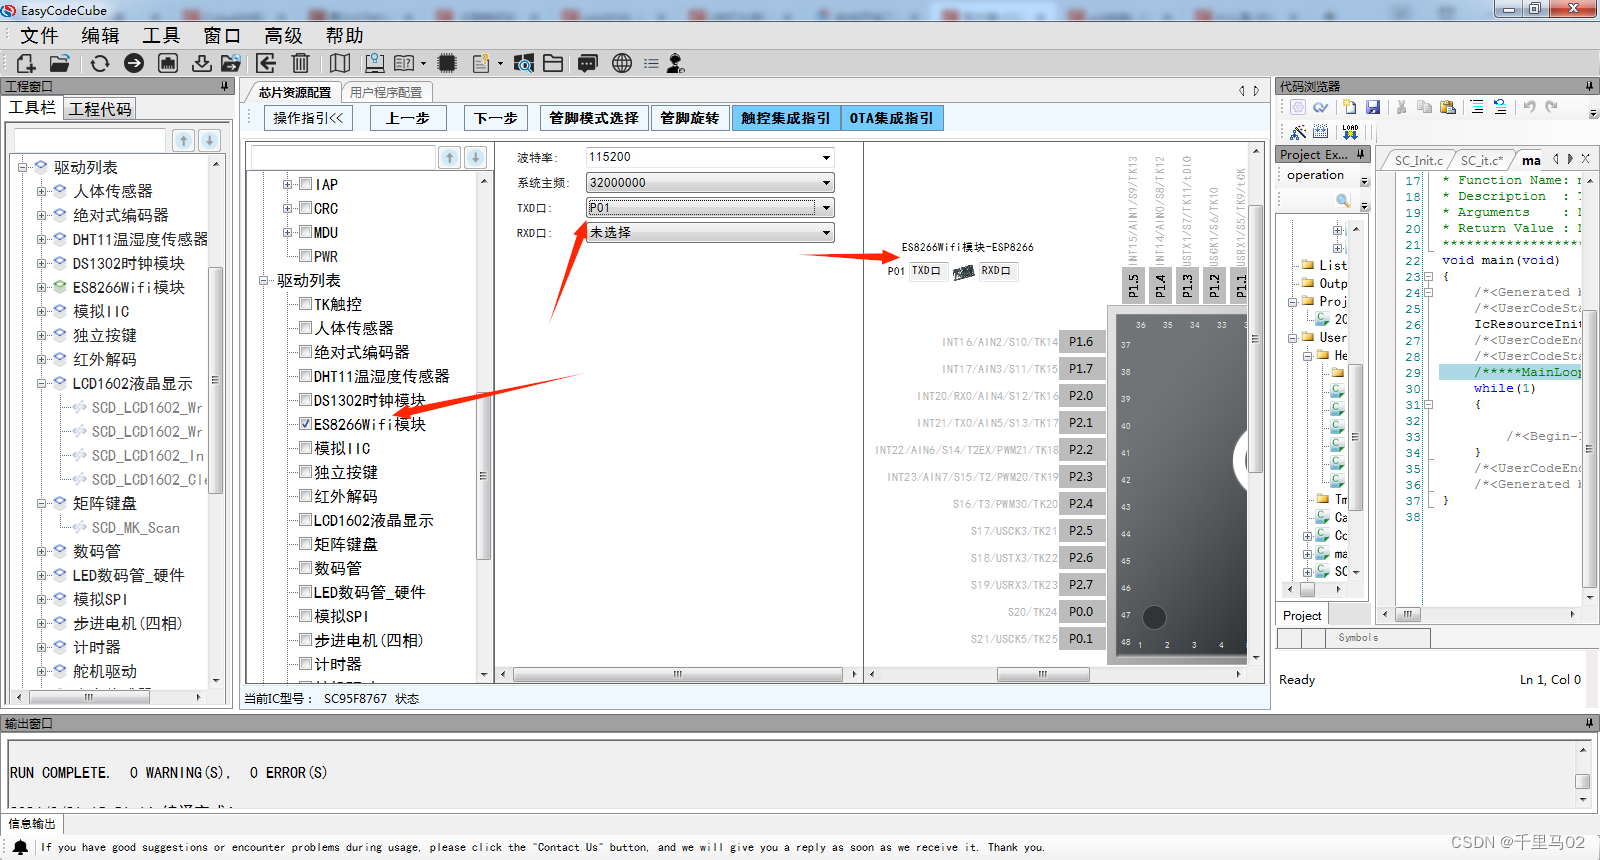
Task: Collapse the 驱动列表 node in center tree
Action: 265,280
